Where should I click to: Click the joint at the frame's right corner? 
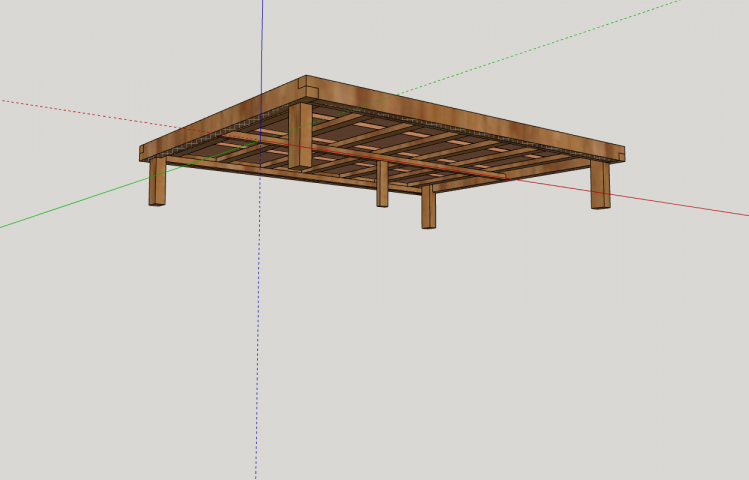619,155
